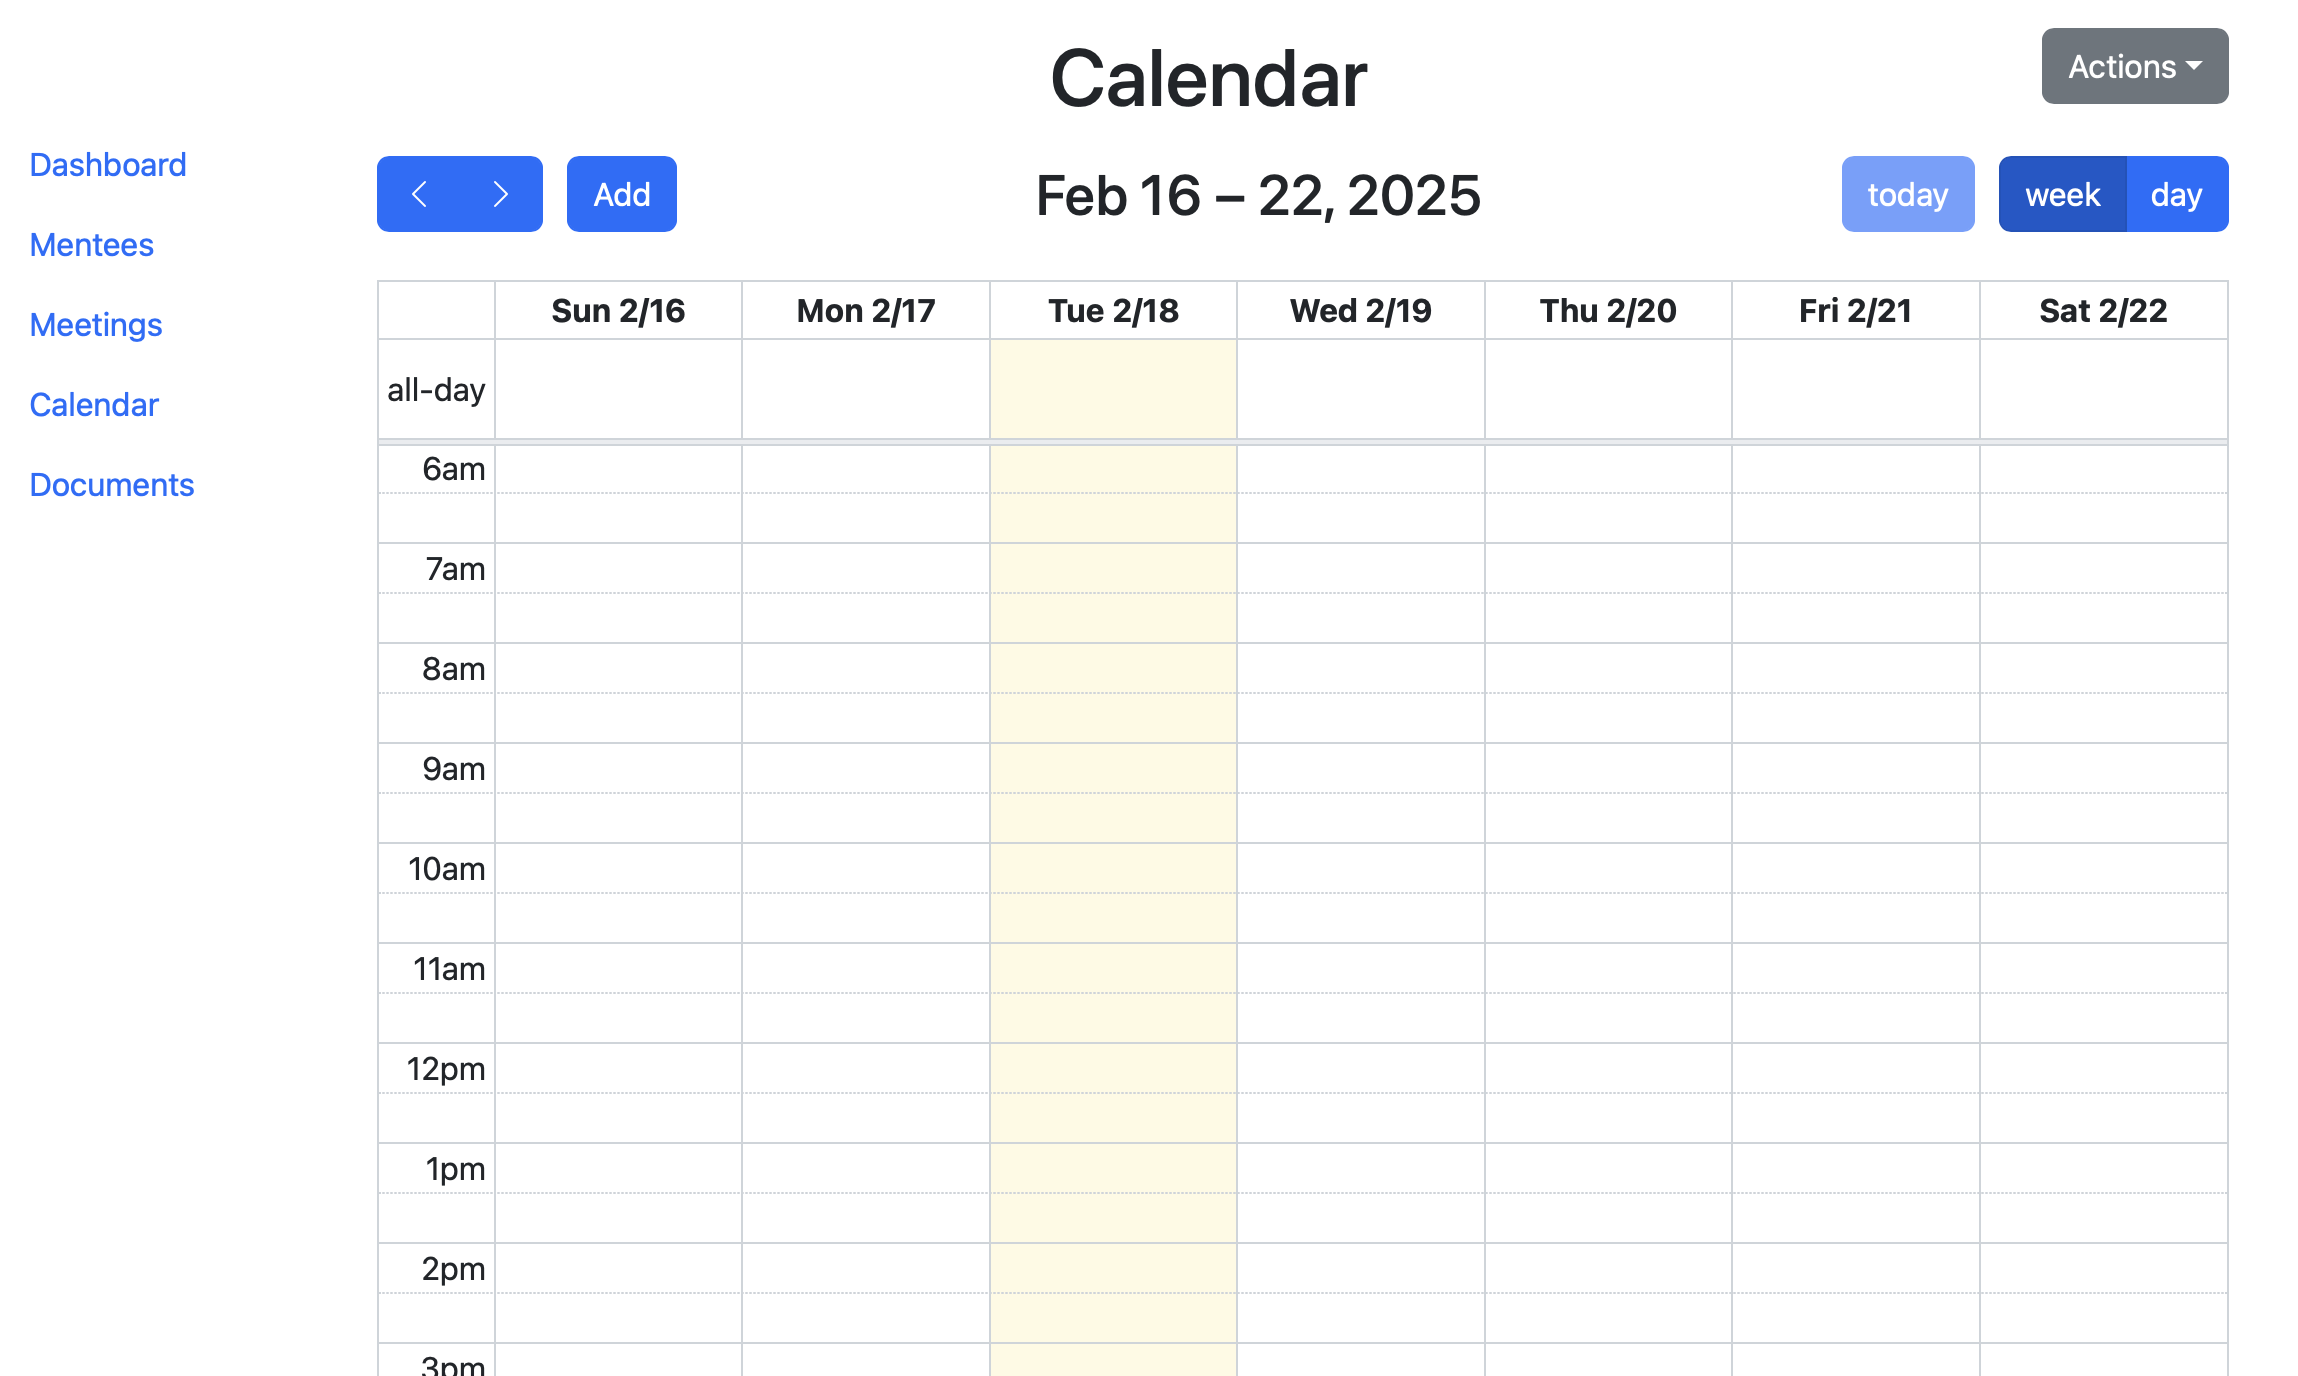
Task: Switch to day view
Action: pyautogui.click(x=2176, y=194)
